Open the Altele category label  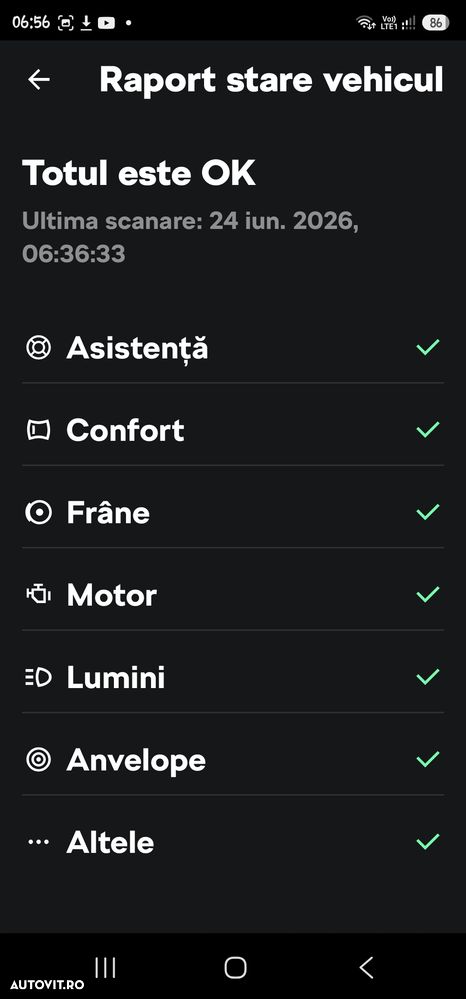point(110,842)
